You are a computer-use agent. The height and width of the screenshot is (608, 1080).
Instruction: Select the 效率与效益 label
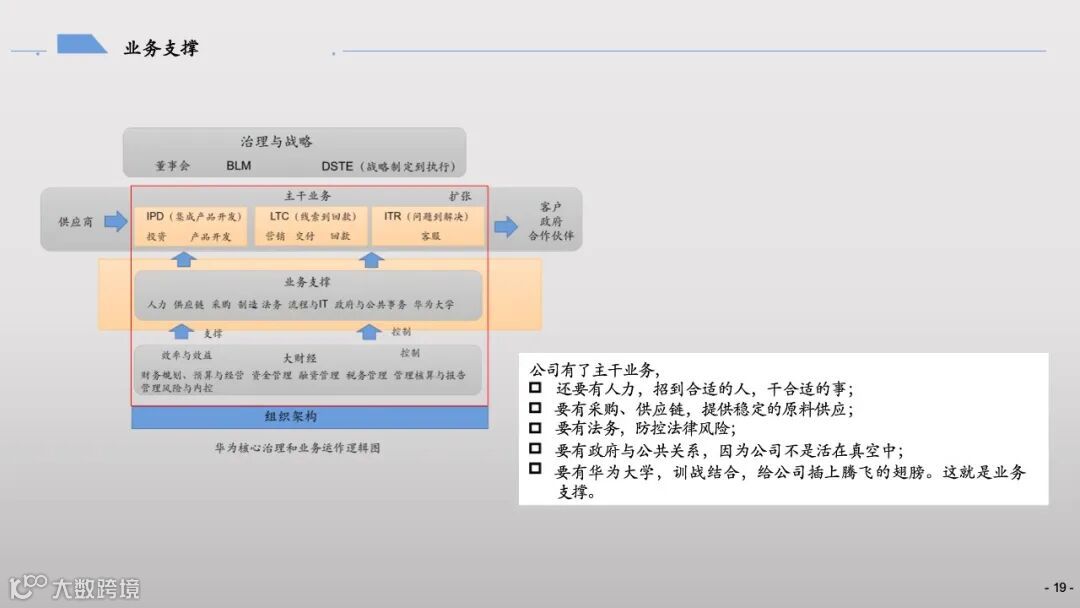(x=187, y=355)
